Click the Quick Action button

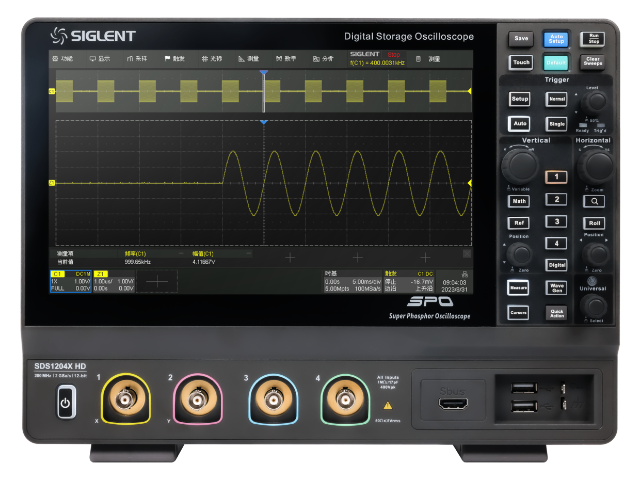pyautogui.click(x=556, y=313)
